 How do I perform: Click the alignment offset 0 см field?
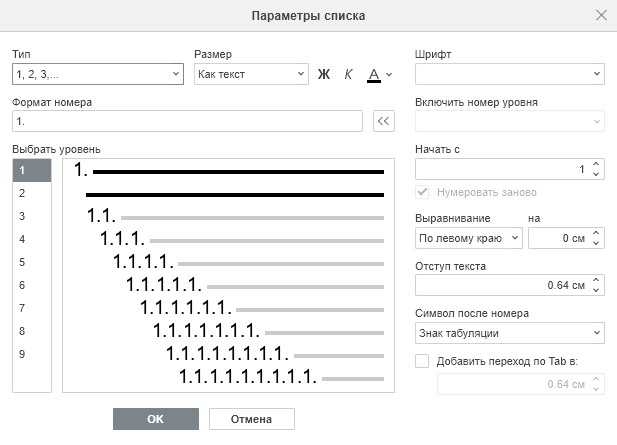tap(559, 238)
